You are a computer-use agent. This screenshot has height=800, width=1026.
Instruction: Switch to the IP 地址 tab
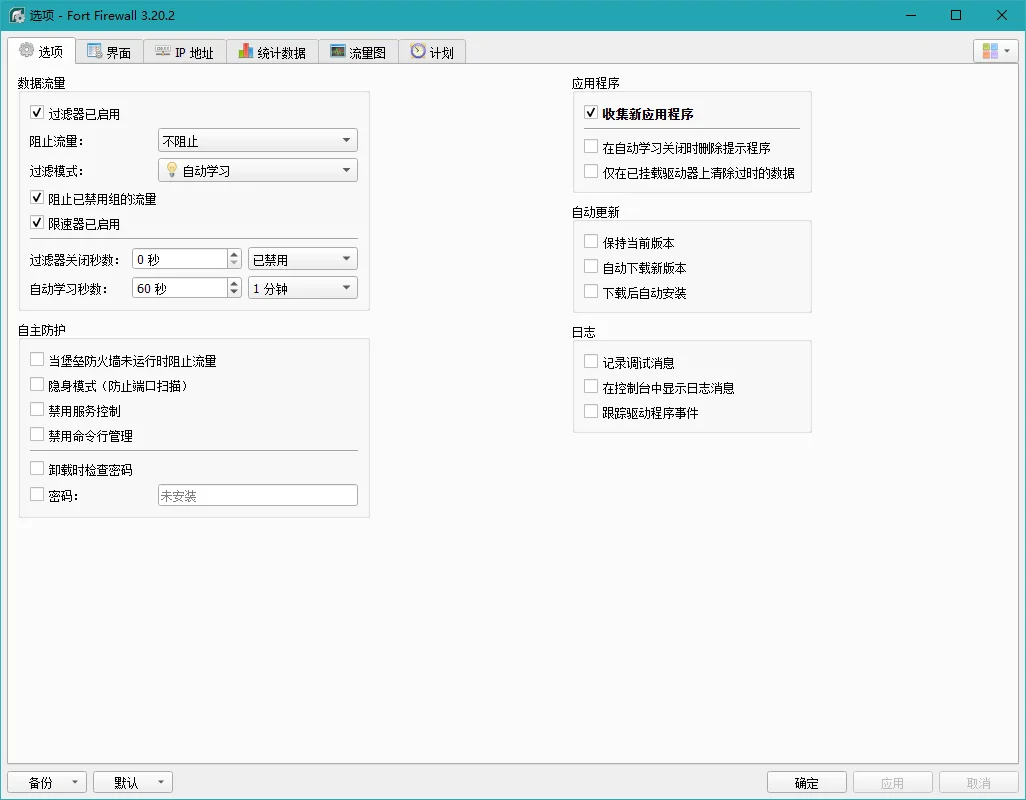(x=185, y=52)
